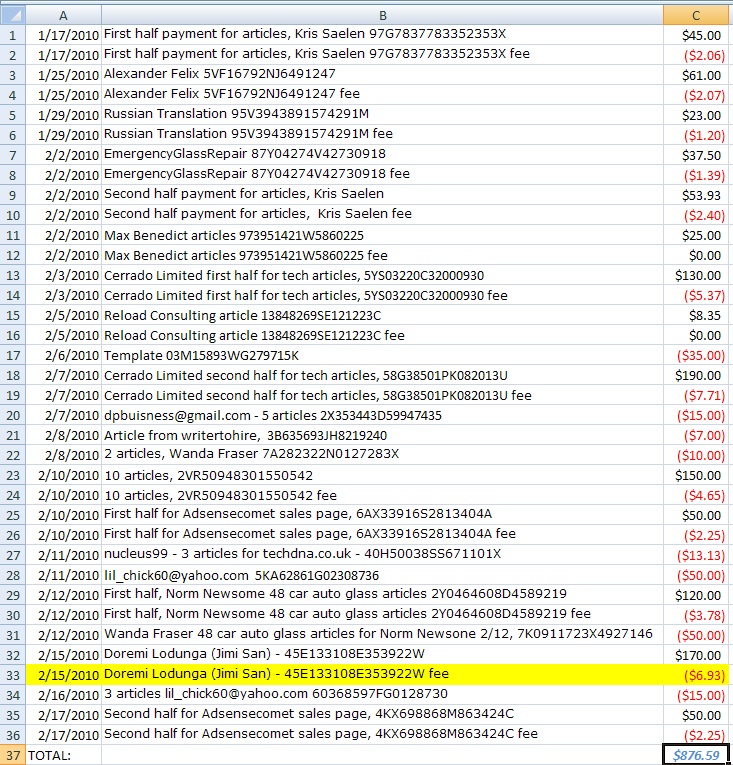The width and height of the screenshot is (733, 765).
Task: Select the highlighted column C header
Action: point(696,14)
